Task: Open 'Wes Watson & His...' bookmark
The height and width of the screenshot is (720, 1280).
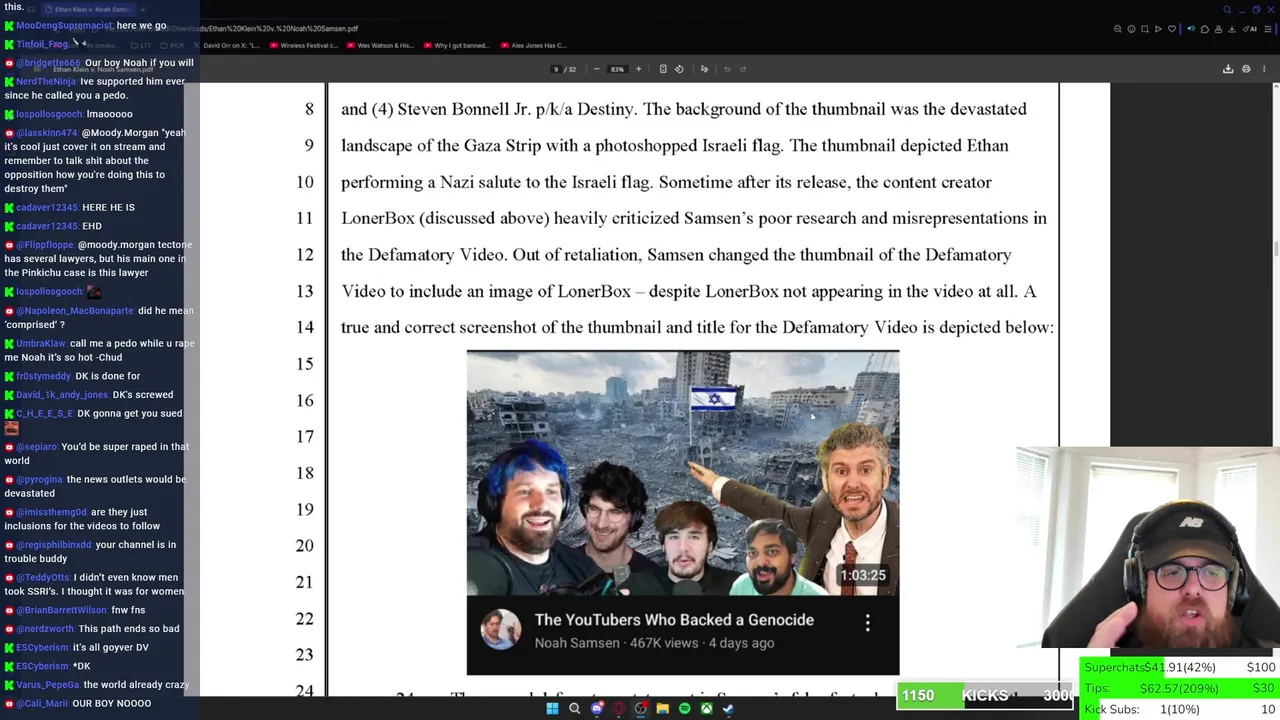Action: [379, 45]
